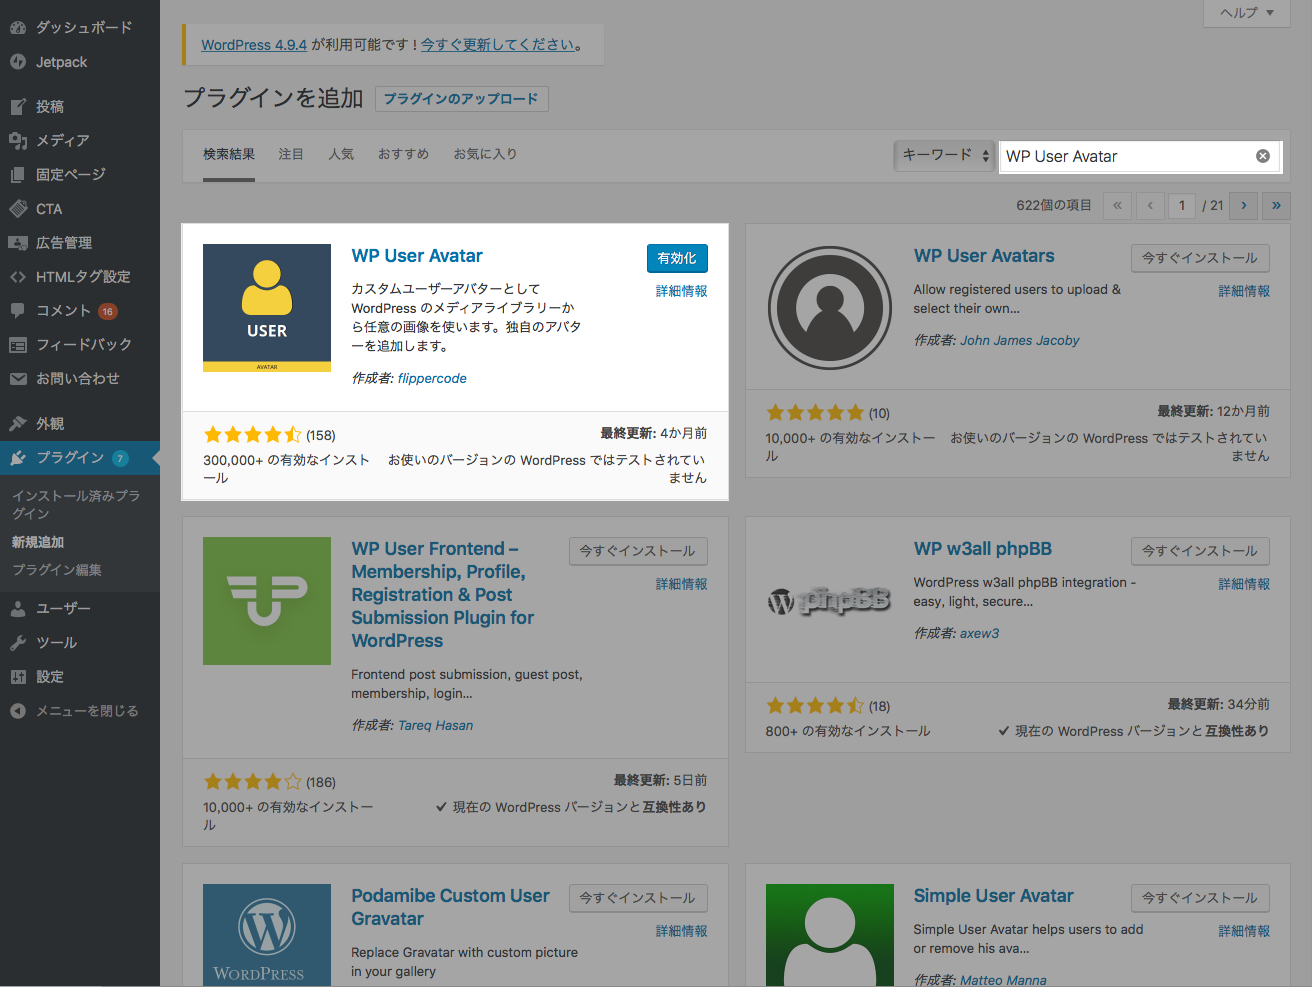Click the ユーザー person icon
The image size is (1312, 987).
click(18, 609)
